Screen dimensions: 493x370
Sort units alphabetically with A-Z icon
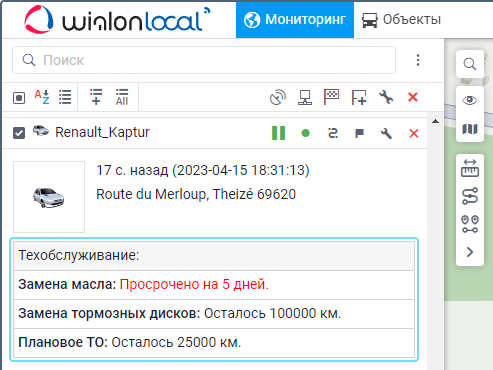coord(42,97)
